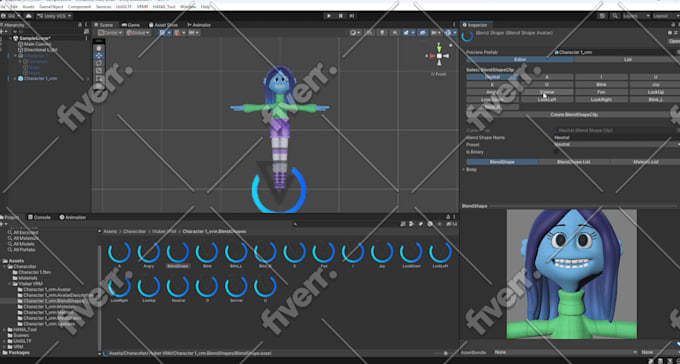Image resolution: width=680 pixels, height=364 pixels.
Task: Expand Character 1_vrm in Hierarchy
Action: pyautogui.click(x=15, y=79)
